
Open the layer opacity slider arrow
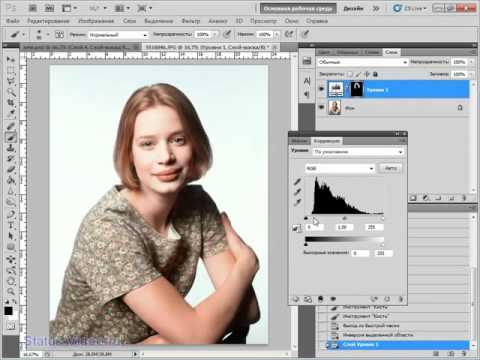[471, 62]
